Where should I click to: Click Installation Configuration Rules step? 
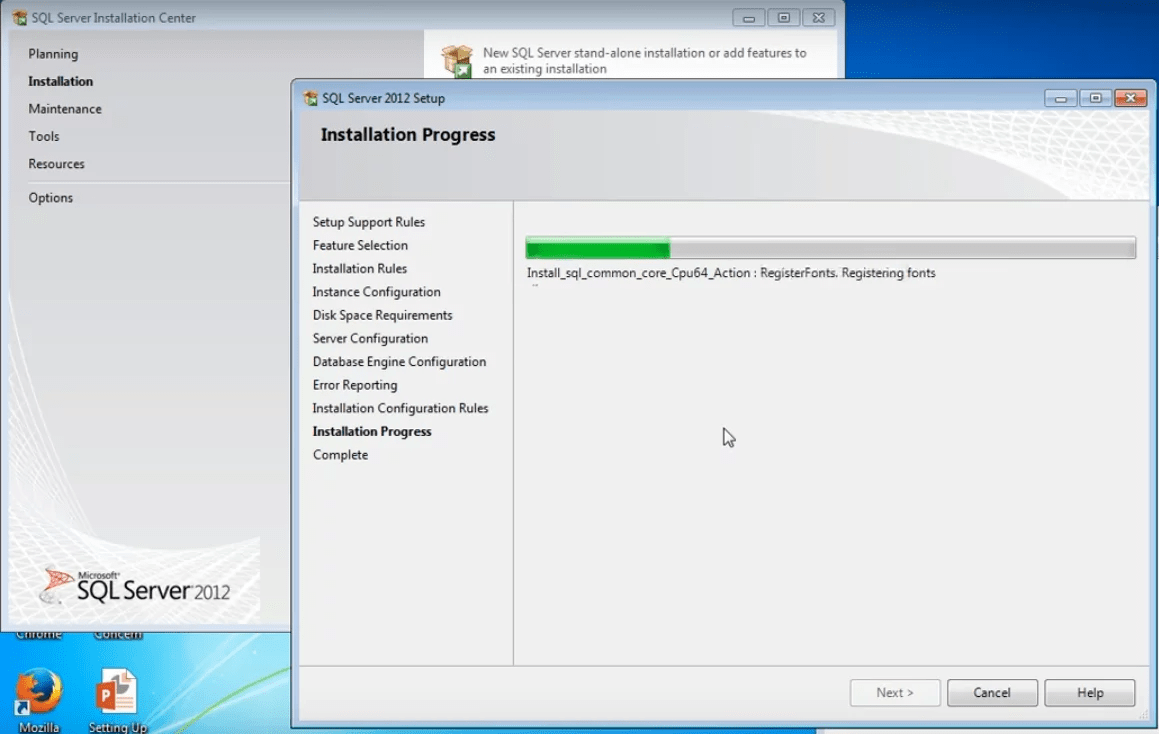(400, 408)
